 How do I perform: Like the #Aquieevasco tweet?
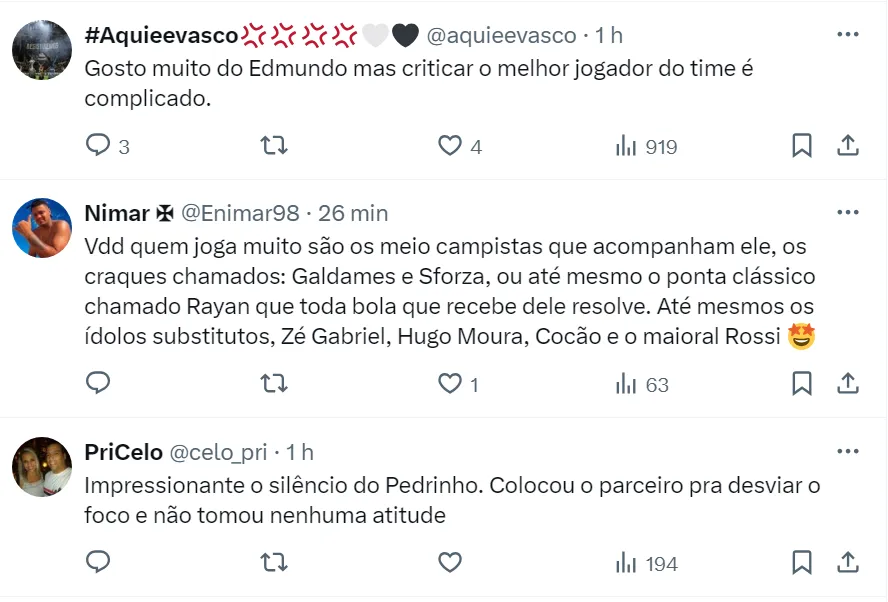450,146
